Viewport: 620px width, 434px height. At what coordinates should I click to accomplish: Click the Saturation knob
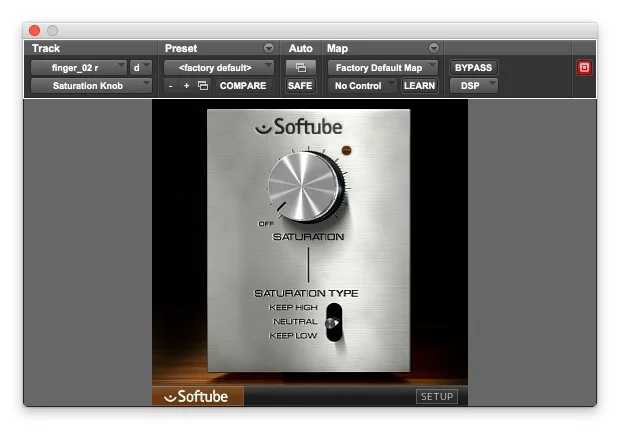tap(304, 187)
